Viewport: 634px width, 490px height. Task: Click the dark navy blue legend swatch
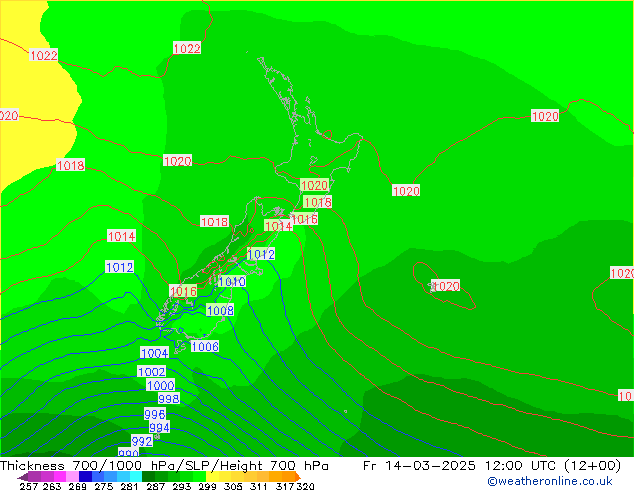(x=85, y=477)
